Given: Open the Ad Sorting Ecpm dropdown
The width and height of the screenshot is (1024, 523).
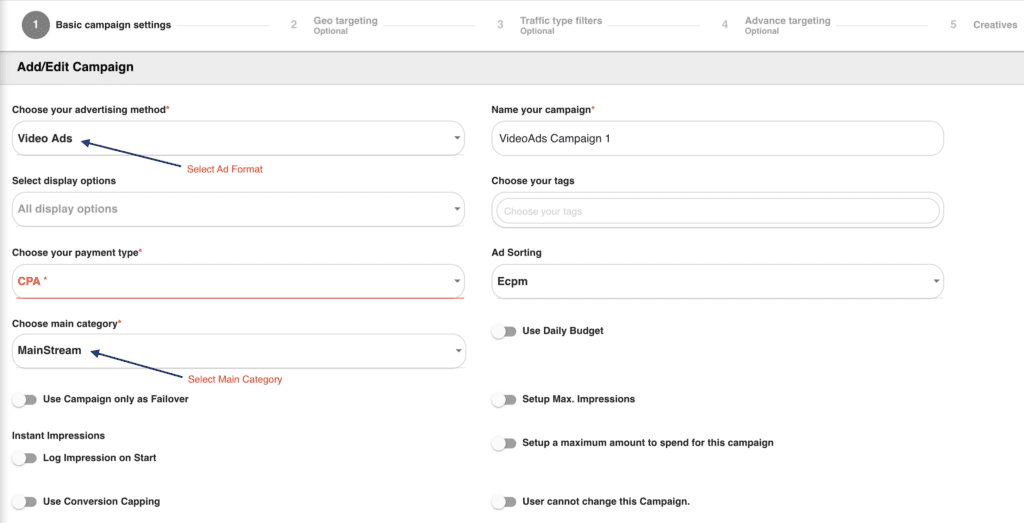Looking at the screenshot, I should (717, 281).
